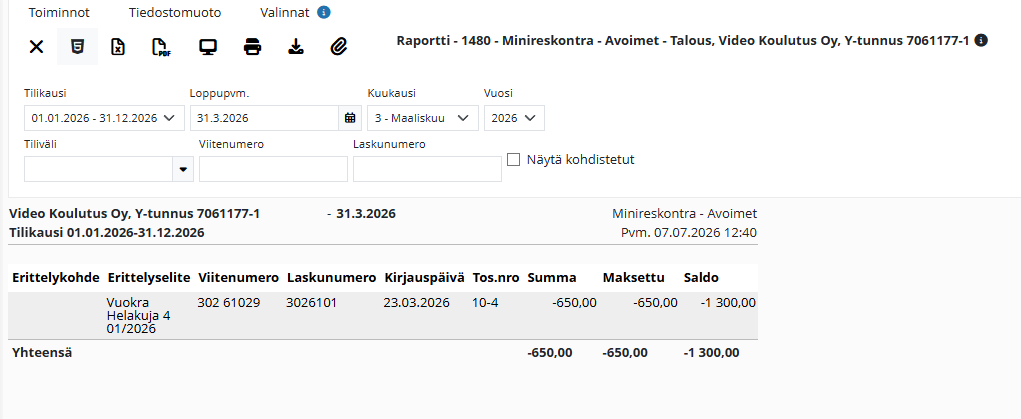
Task: Export report as Excel file icon
Action: [118, 47]
